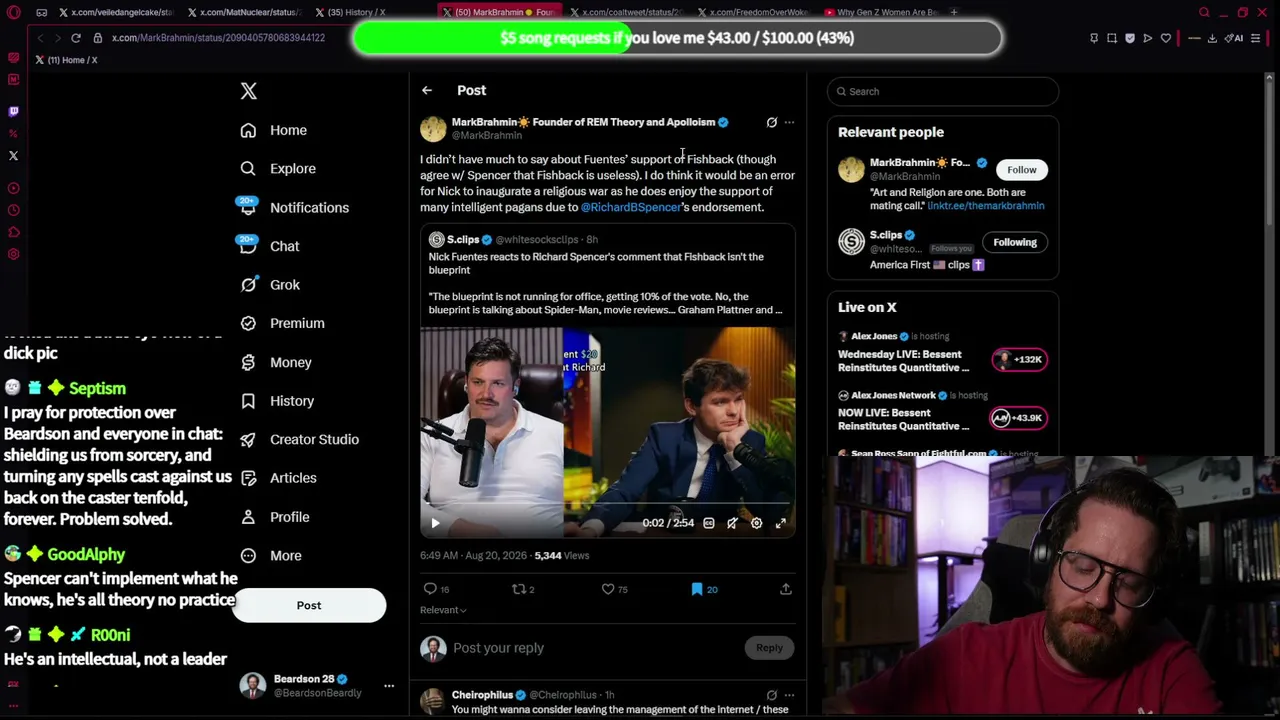Screen dimensions: 1280x720
Task: Launch Grok from the sidebar icon
Action: pos(248,285)
